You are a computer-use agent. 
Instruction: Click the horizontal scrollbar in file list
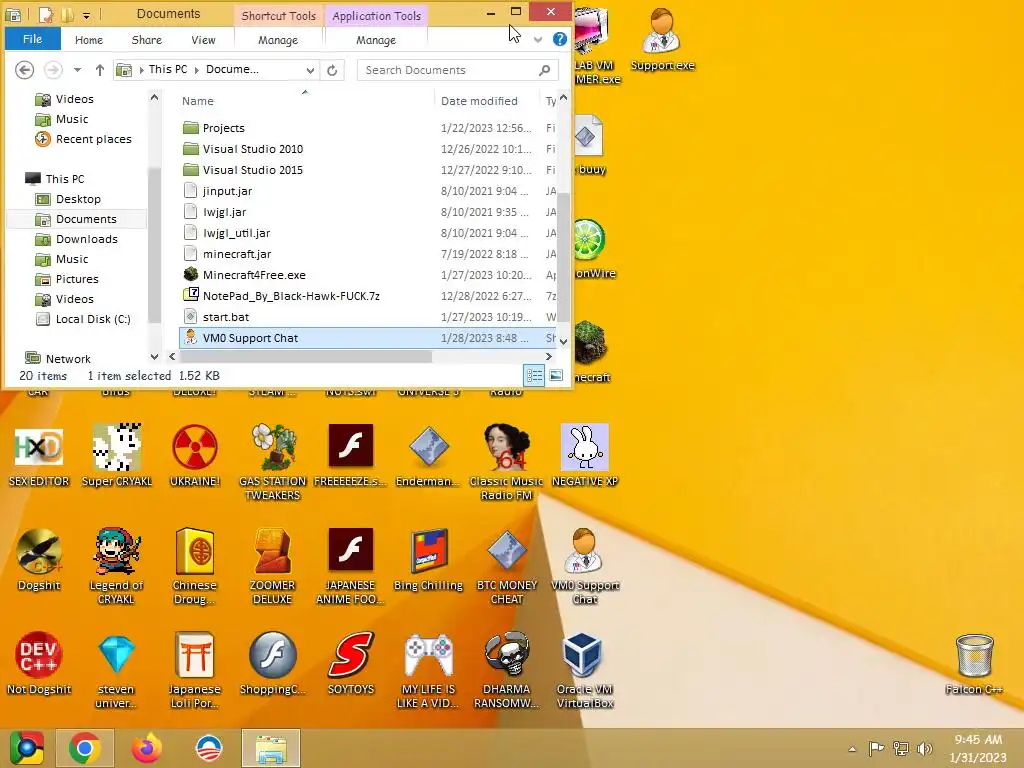(x=305, y=357)
